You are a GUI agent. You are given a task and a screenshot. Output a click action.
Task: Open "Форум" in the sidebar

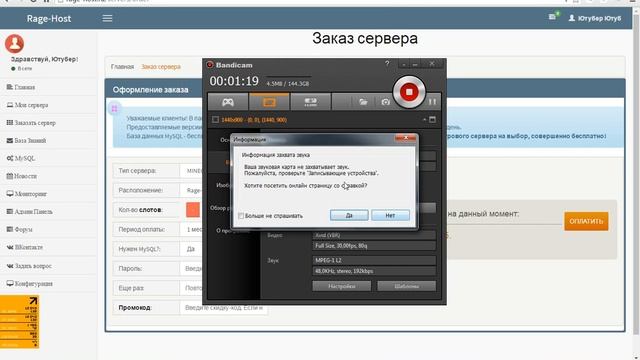pyautogui.click(x=20, y=229)
